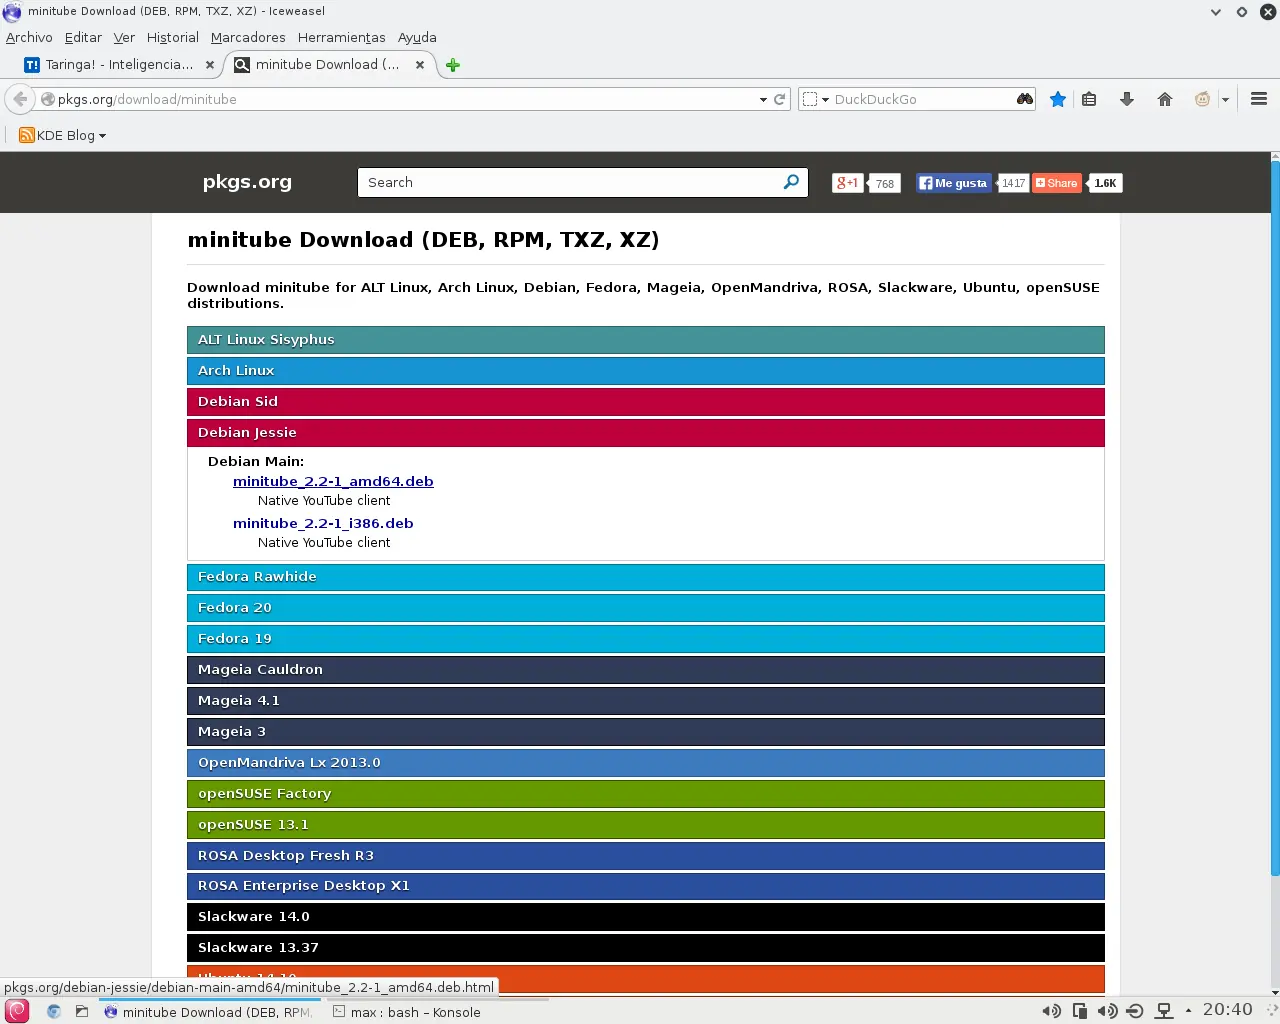Click the leftmost speaker tray icon
The image size is (1280, 1024).
coord(1051,1011)
